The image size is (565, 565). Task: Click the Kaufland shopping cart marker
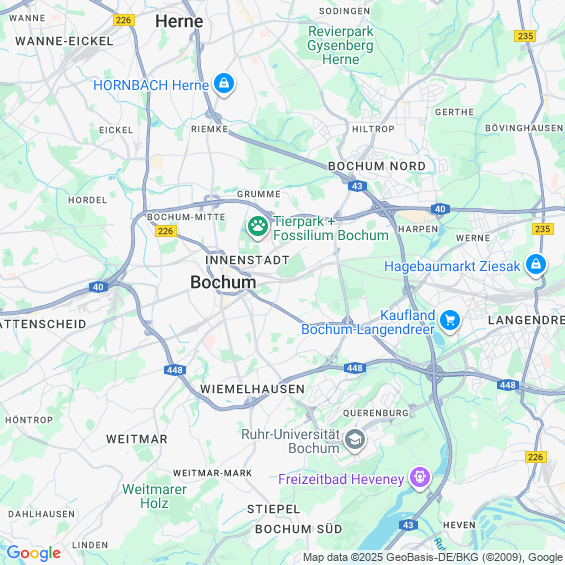450,322
